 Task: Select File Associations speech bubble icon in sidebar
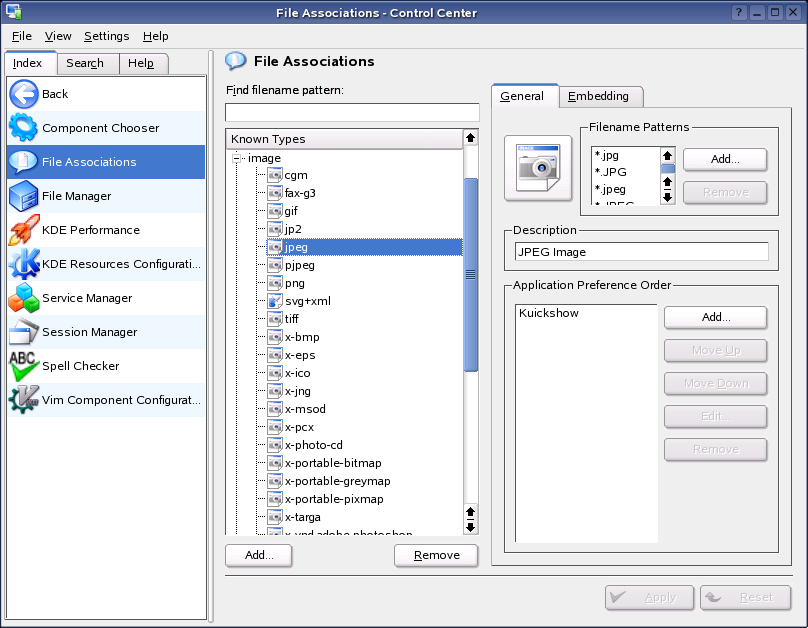[x=24, y=162]
